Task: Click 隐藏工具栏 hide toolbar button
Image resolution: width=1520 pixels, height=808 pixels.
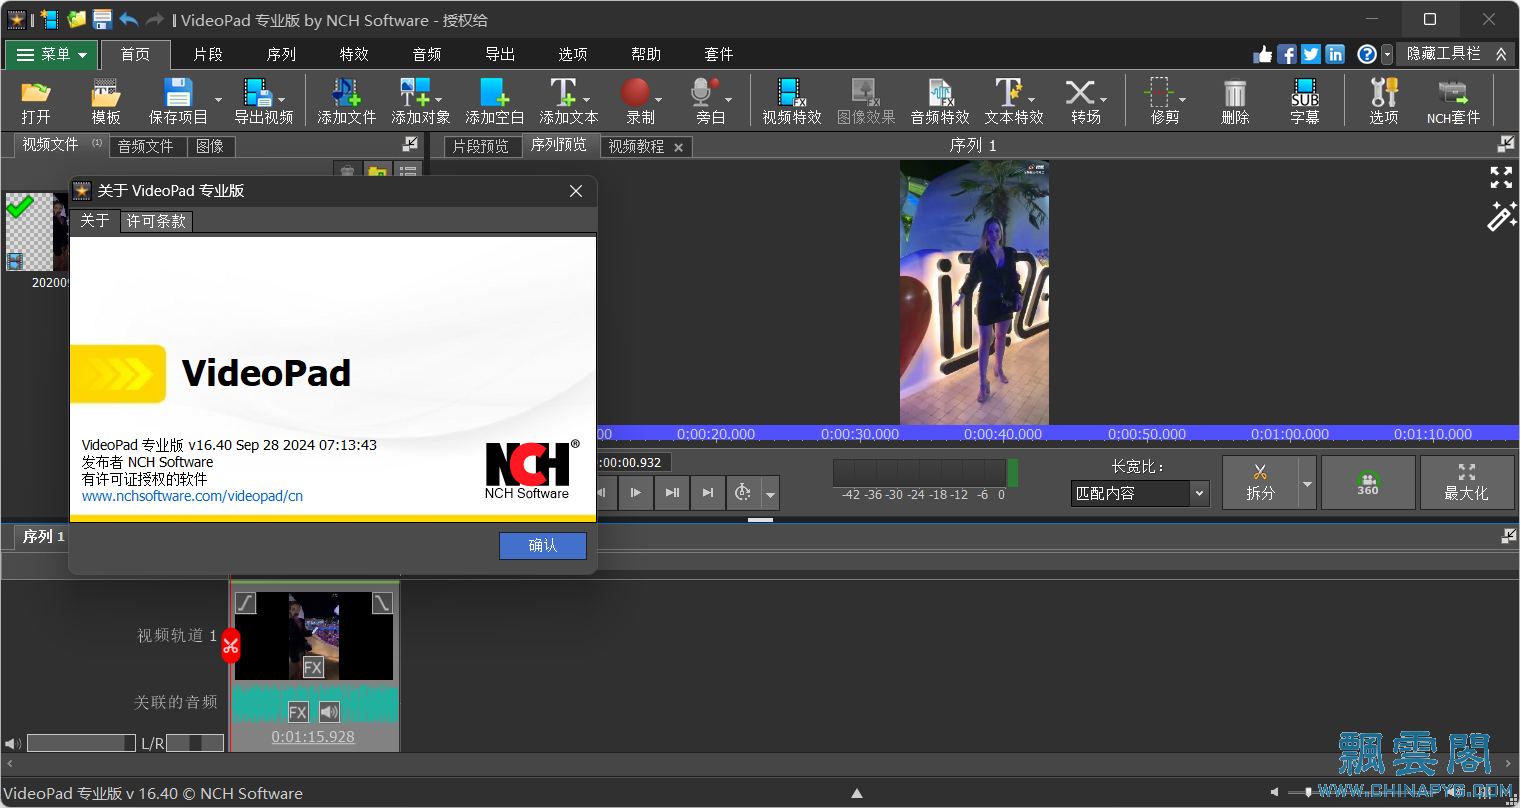Action: (1456, 54)
